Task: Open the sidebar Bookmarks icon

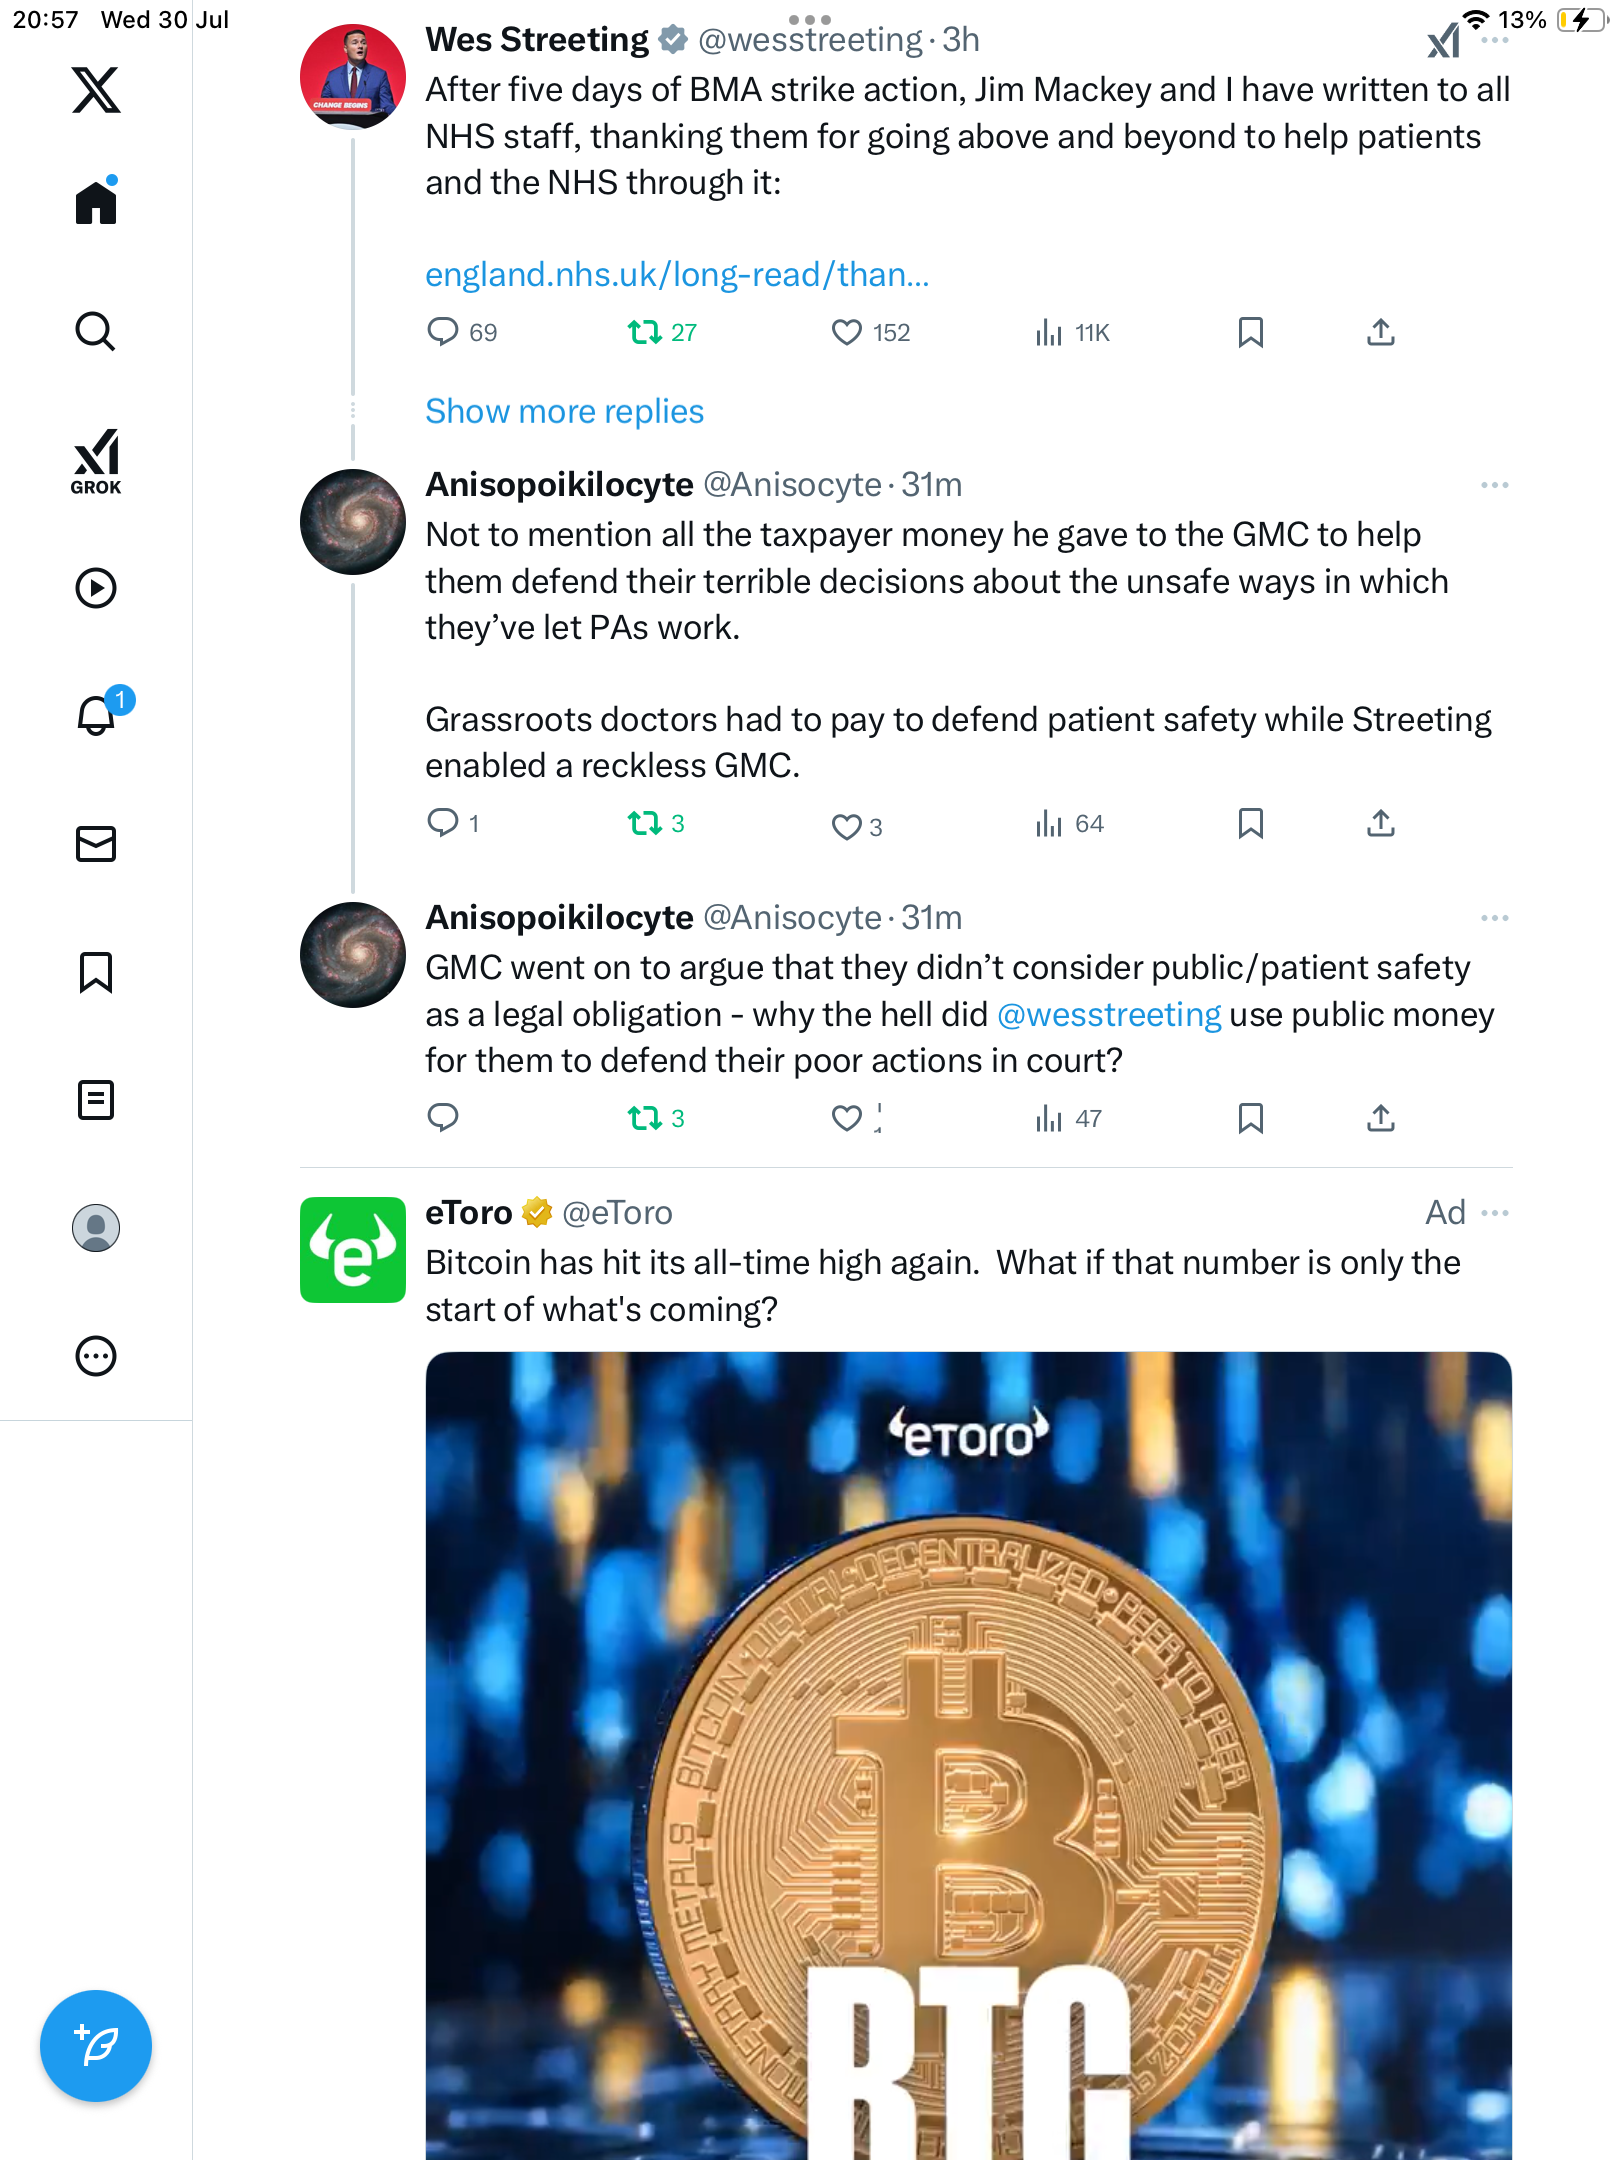Action: tap(96, 971)
